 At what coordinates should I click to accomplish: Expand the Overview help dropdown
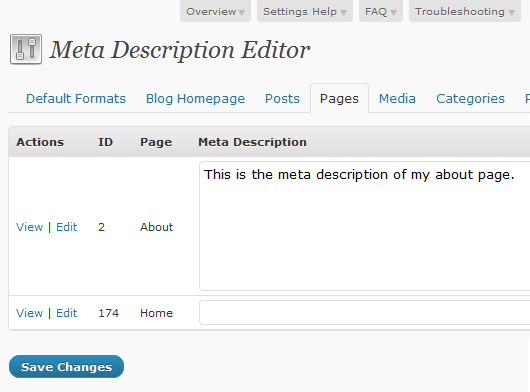tap(215, 11)
